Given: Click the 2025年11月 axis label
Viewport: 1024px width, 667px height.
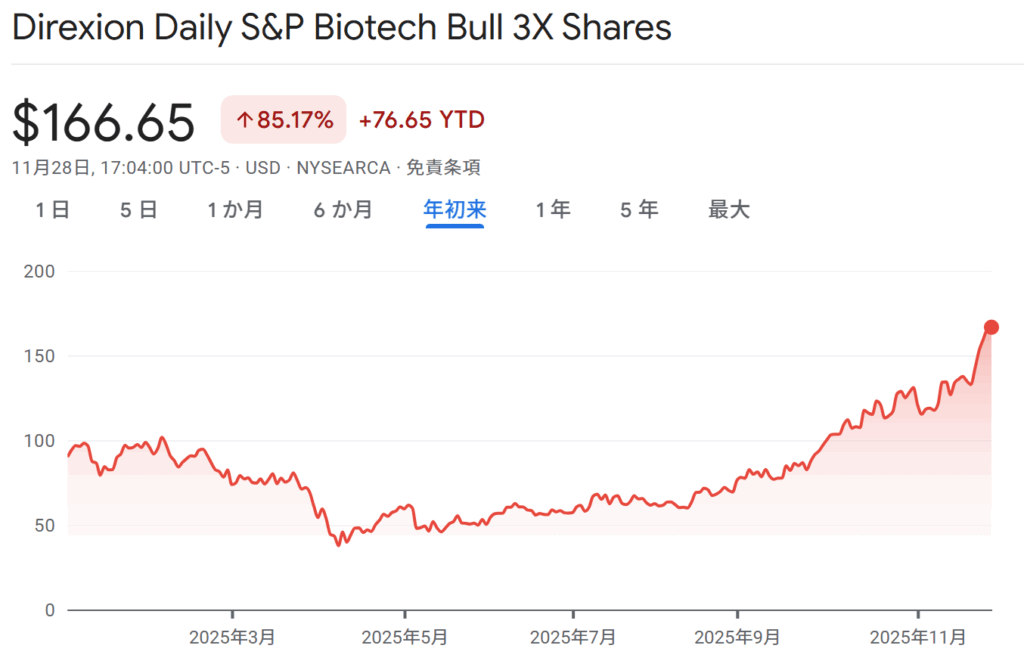Looking at the screenshot, I should (917, 637).
